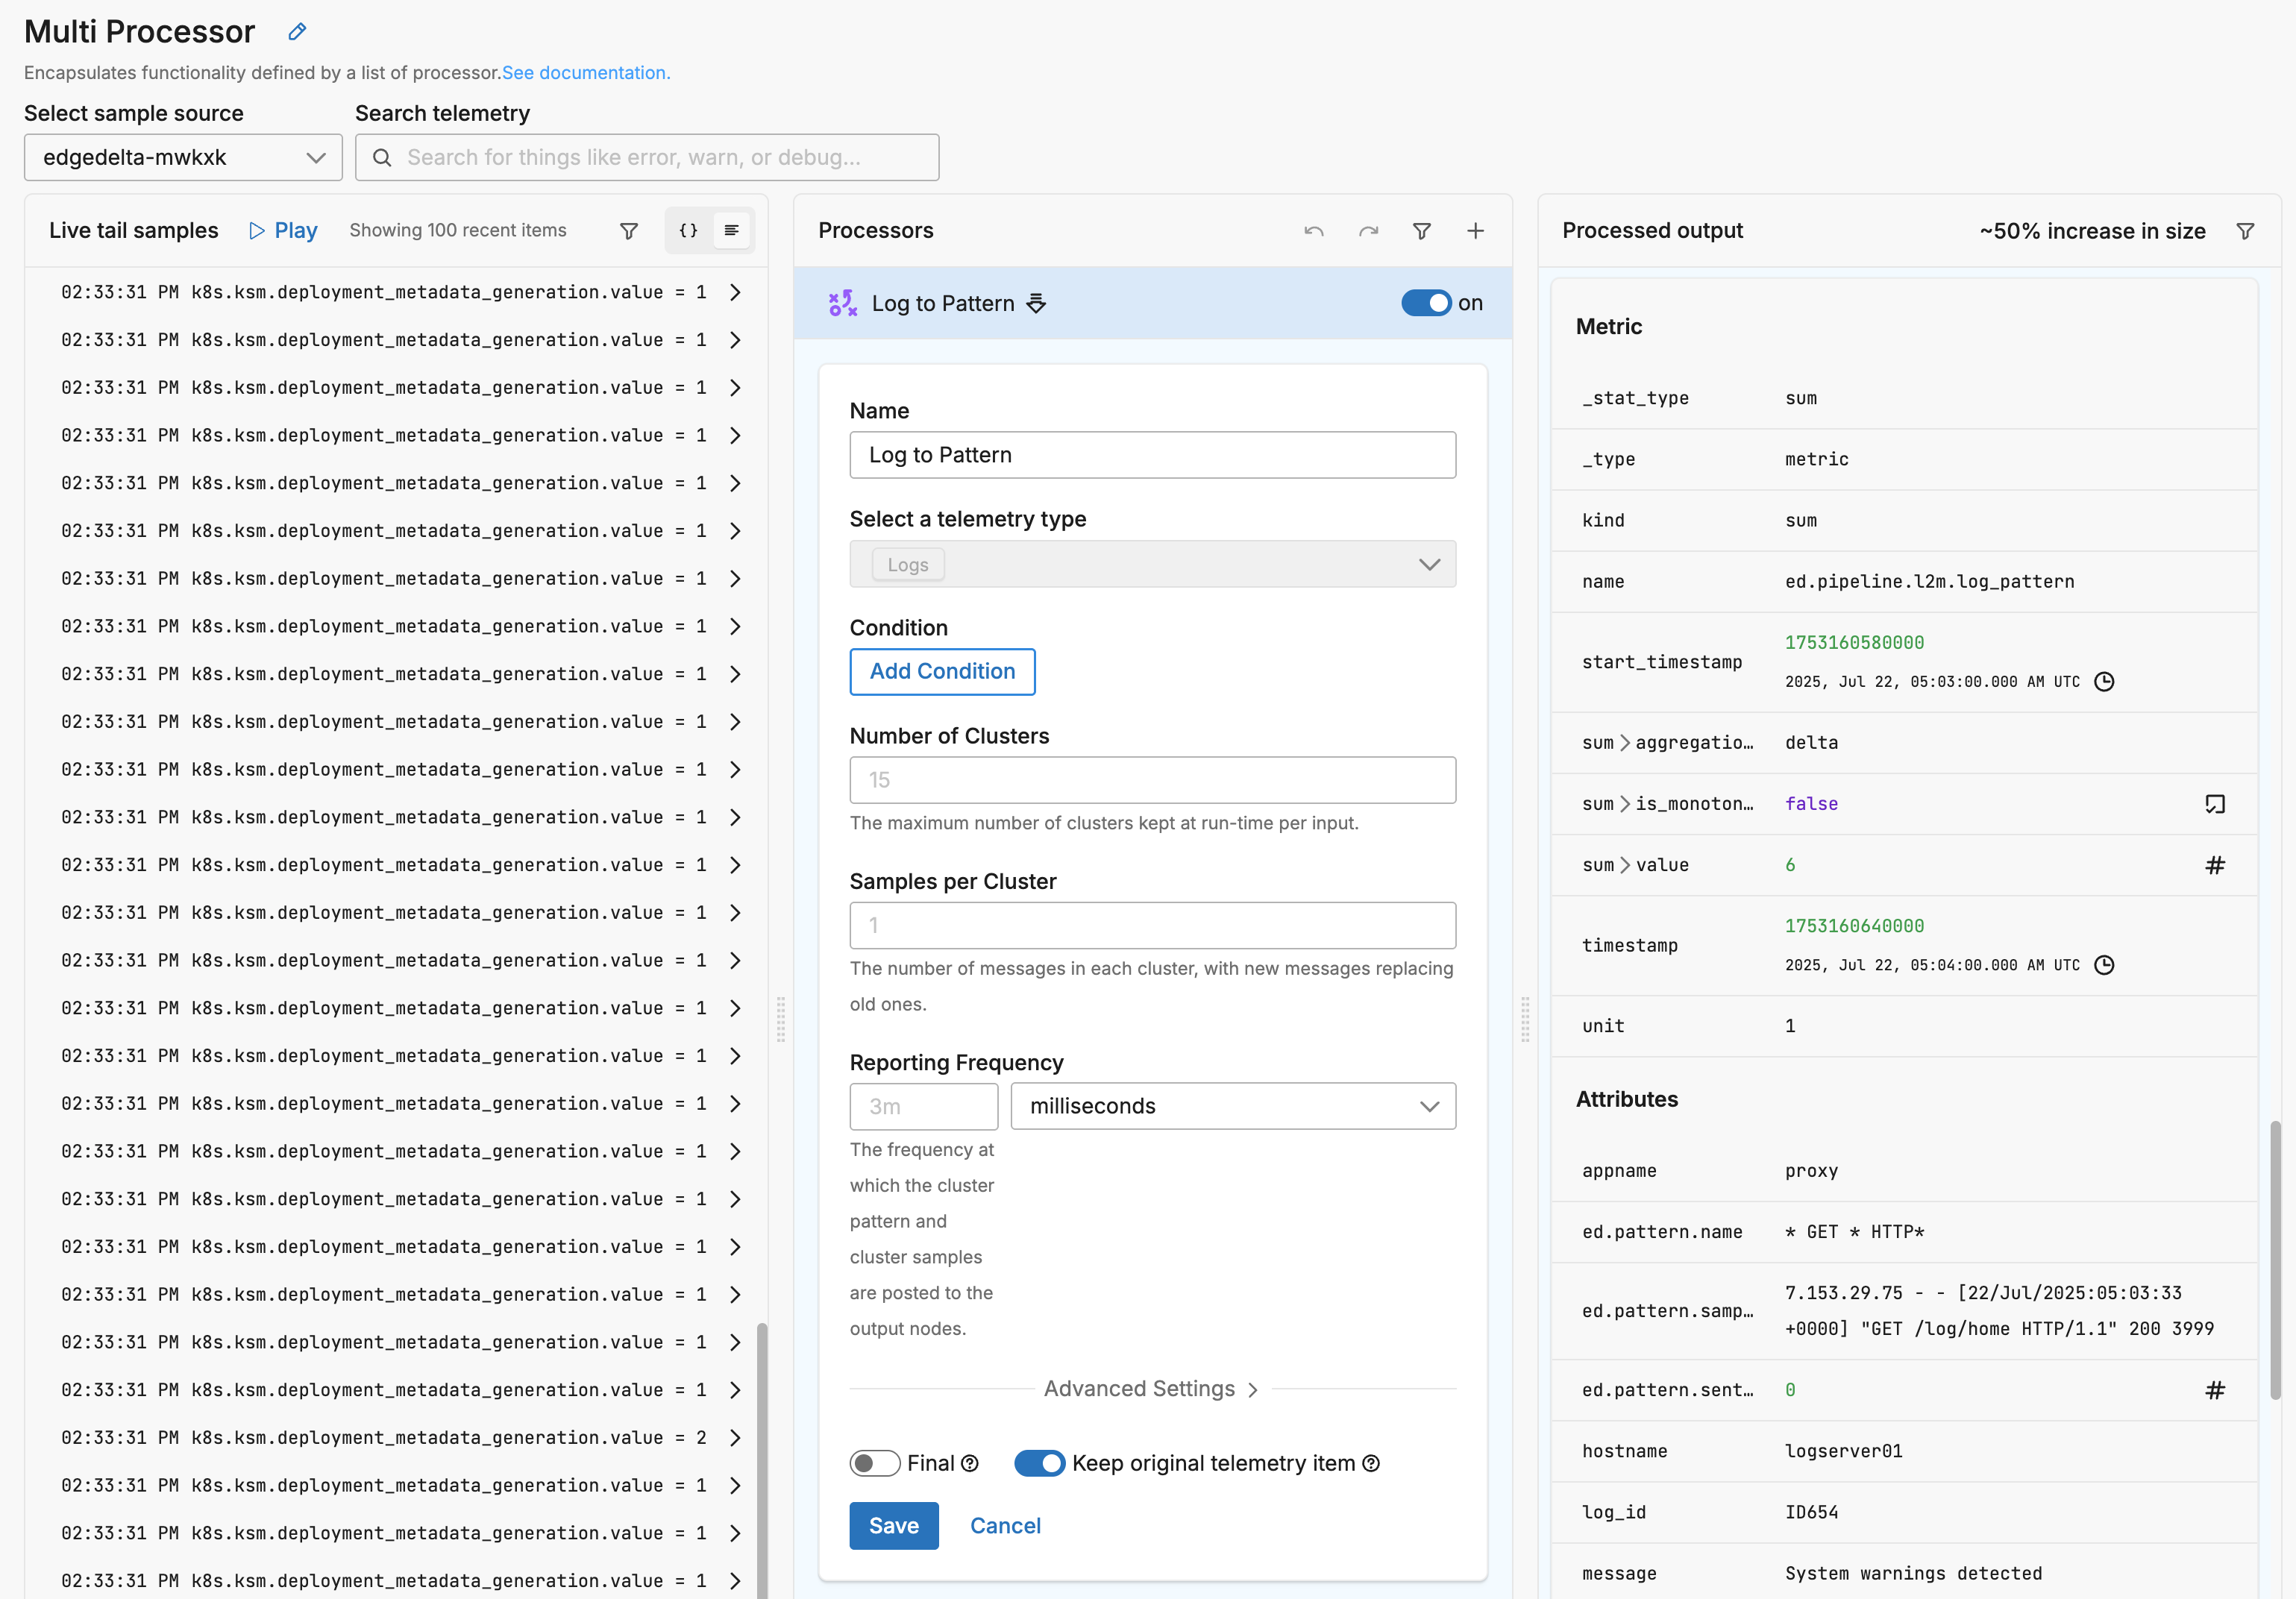Enable the Final toggle
Screen dimensions: 2296x1599
(x=875, y=1464)
